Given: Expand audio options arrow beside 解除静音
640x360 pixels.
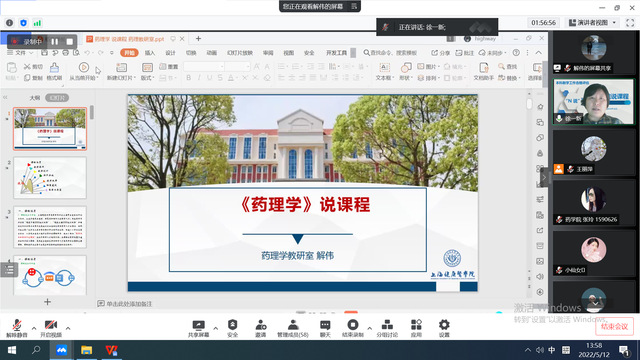Looking at the screenshot, I should tap(34, 328).
